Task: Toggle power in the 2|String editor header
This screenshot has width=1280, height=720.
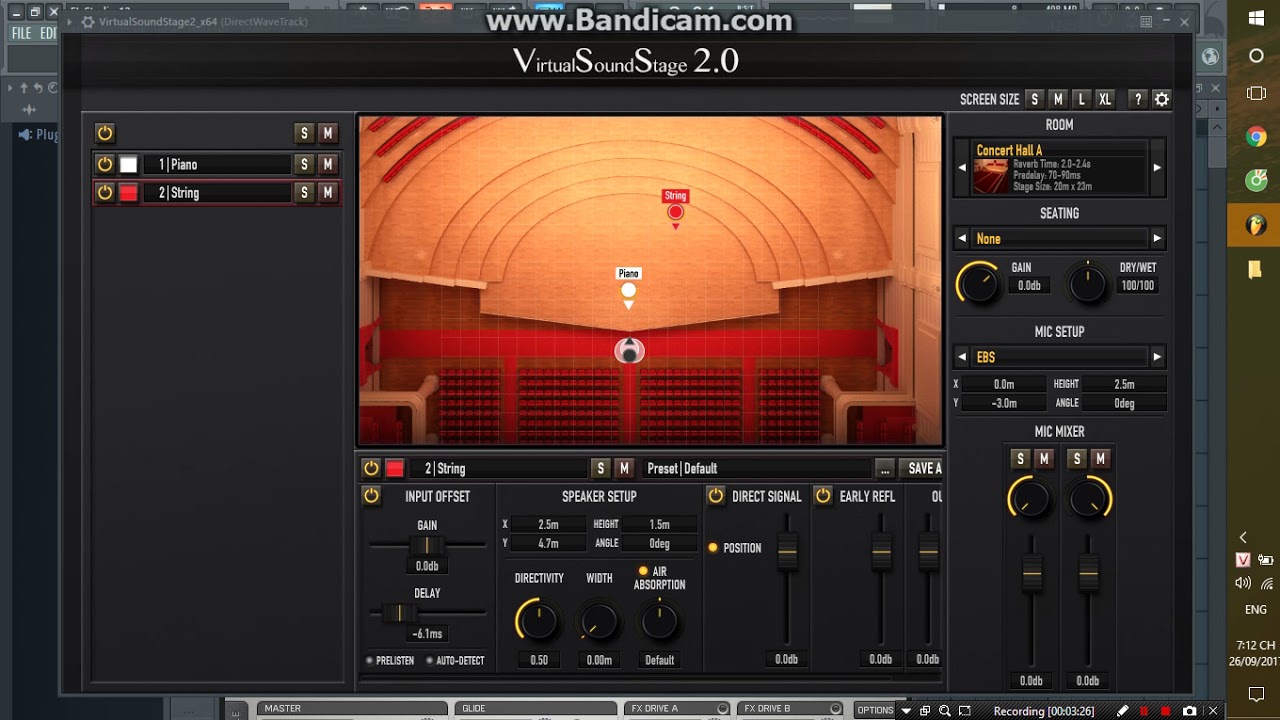Action: click(371, 468)
